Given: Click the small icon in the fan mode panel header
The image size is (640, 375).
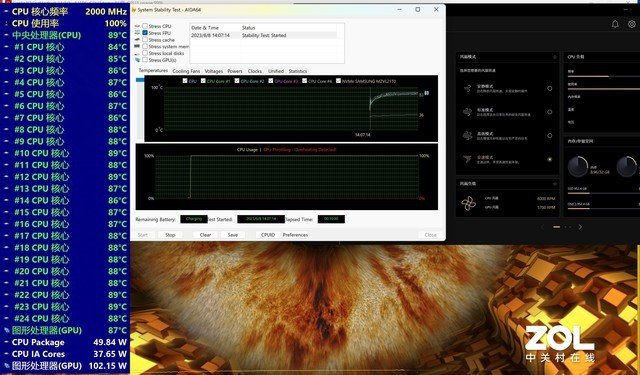Looking at the screenshot, I should tap(555, 57).
